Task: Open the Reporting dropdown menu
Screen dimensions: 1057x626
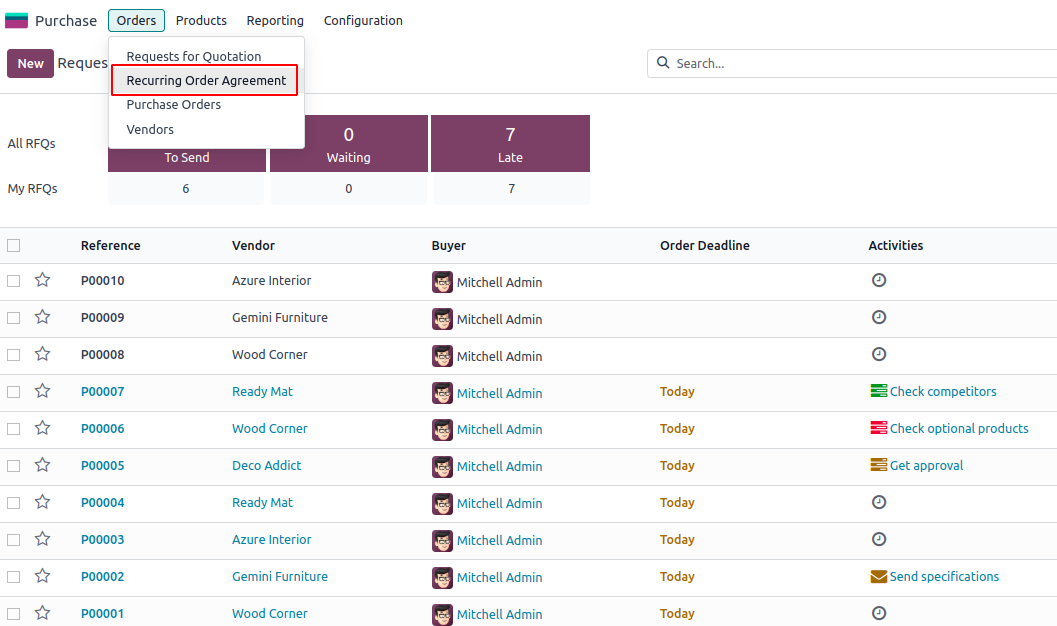Action: [x=275, y=20]
